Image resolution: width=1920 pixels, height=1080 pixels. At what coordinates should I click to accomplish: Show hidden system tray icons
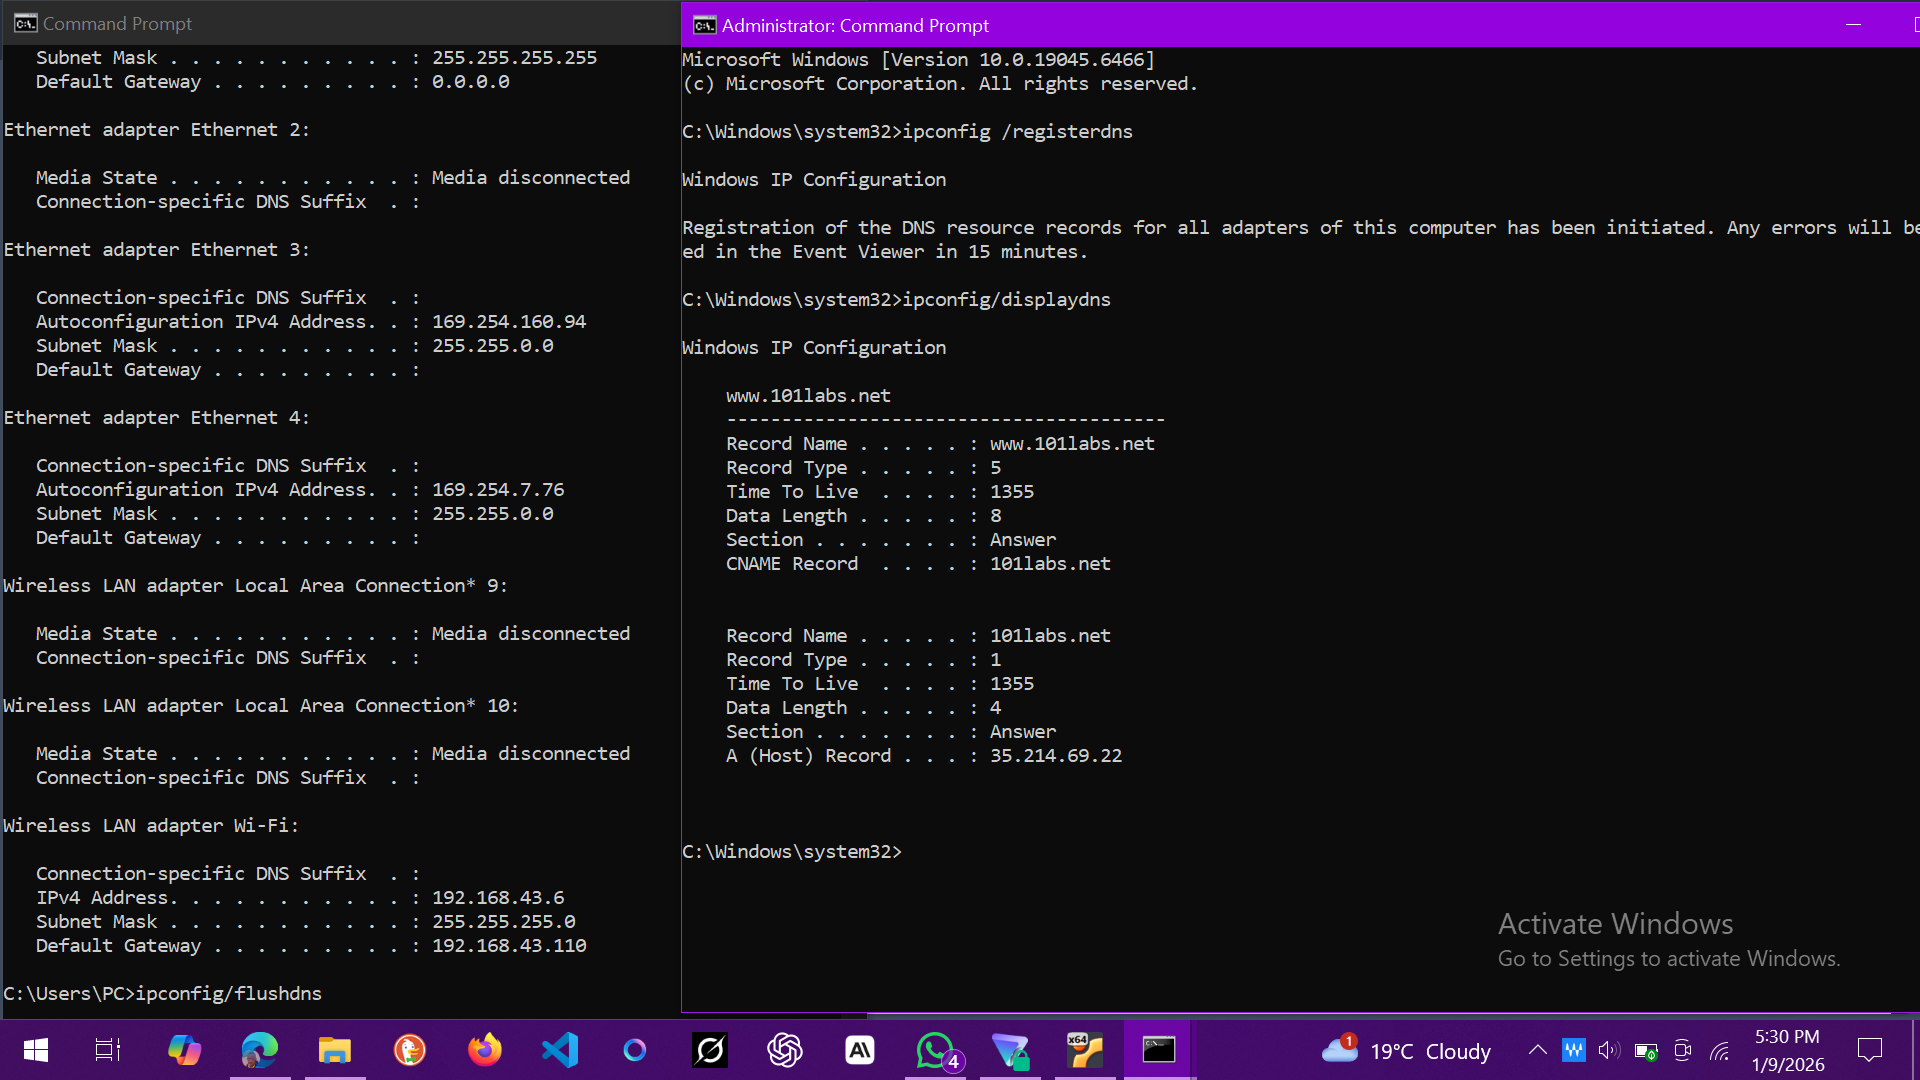tap(1537, 1050)
